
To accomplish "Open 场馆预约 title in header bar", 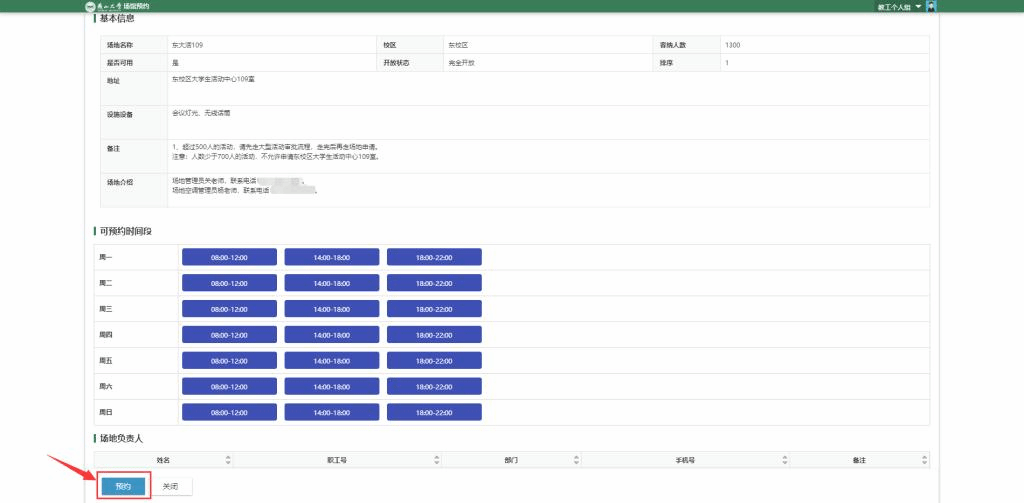I will (x=136, y=6).
